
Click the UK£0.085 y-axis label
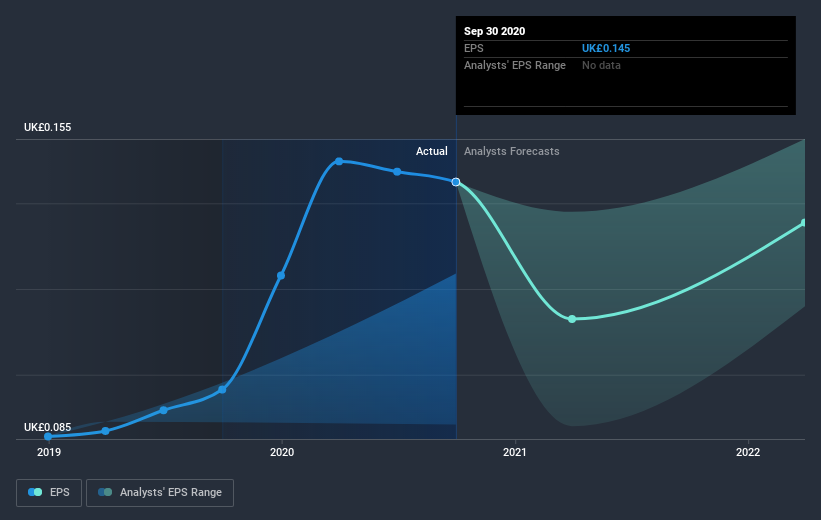(48, 427)
